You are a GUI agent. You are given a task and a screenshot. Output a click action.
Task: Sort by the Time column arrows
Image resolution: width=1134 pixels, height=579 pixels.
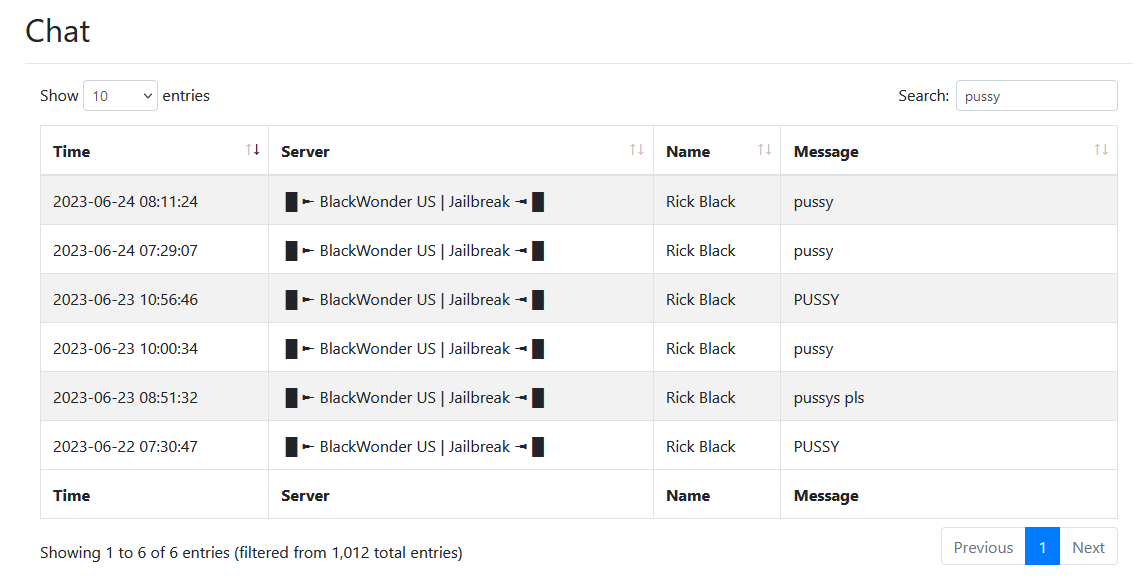(252, 150)
